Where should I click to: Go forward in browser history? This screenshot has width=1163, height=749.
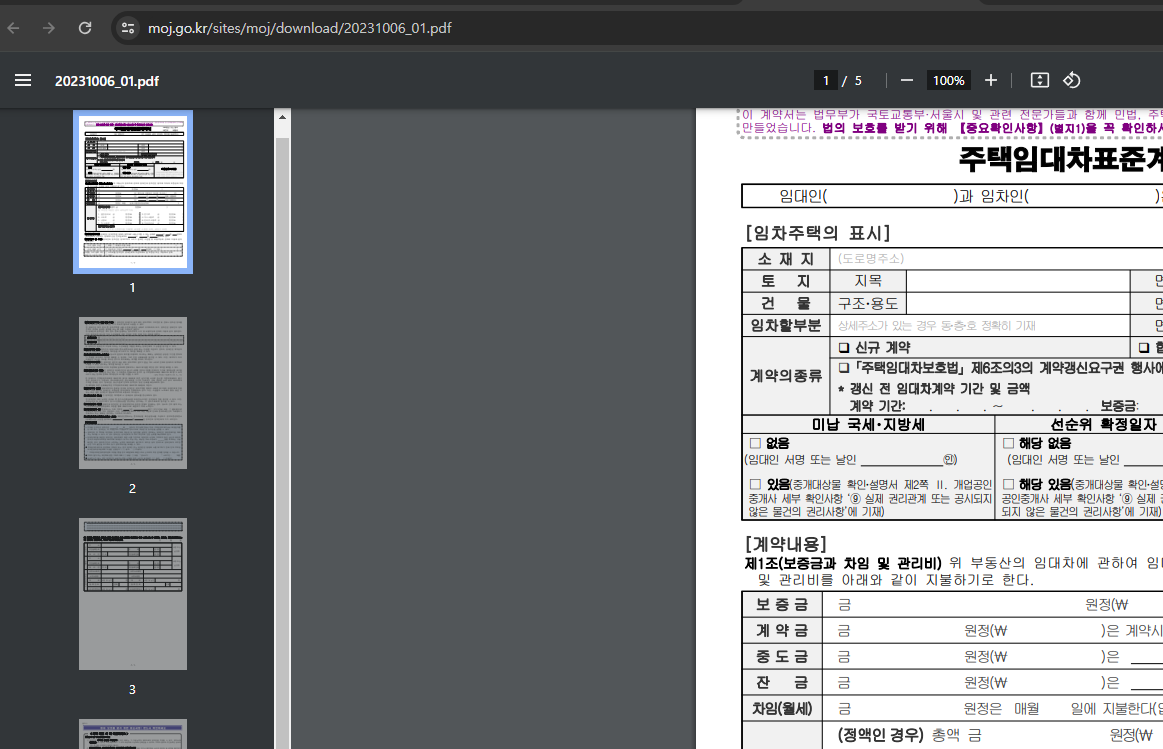click(49, 28)
